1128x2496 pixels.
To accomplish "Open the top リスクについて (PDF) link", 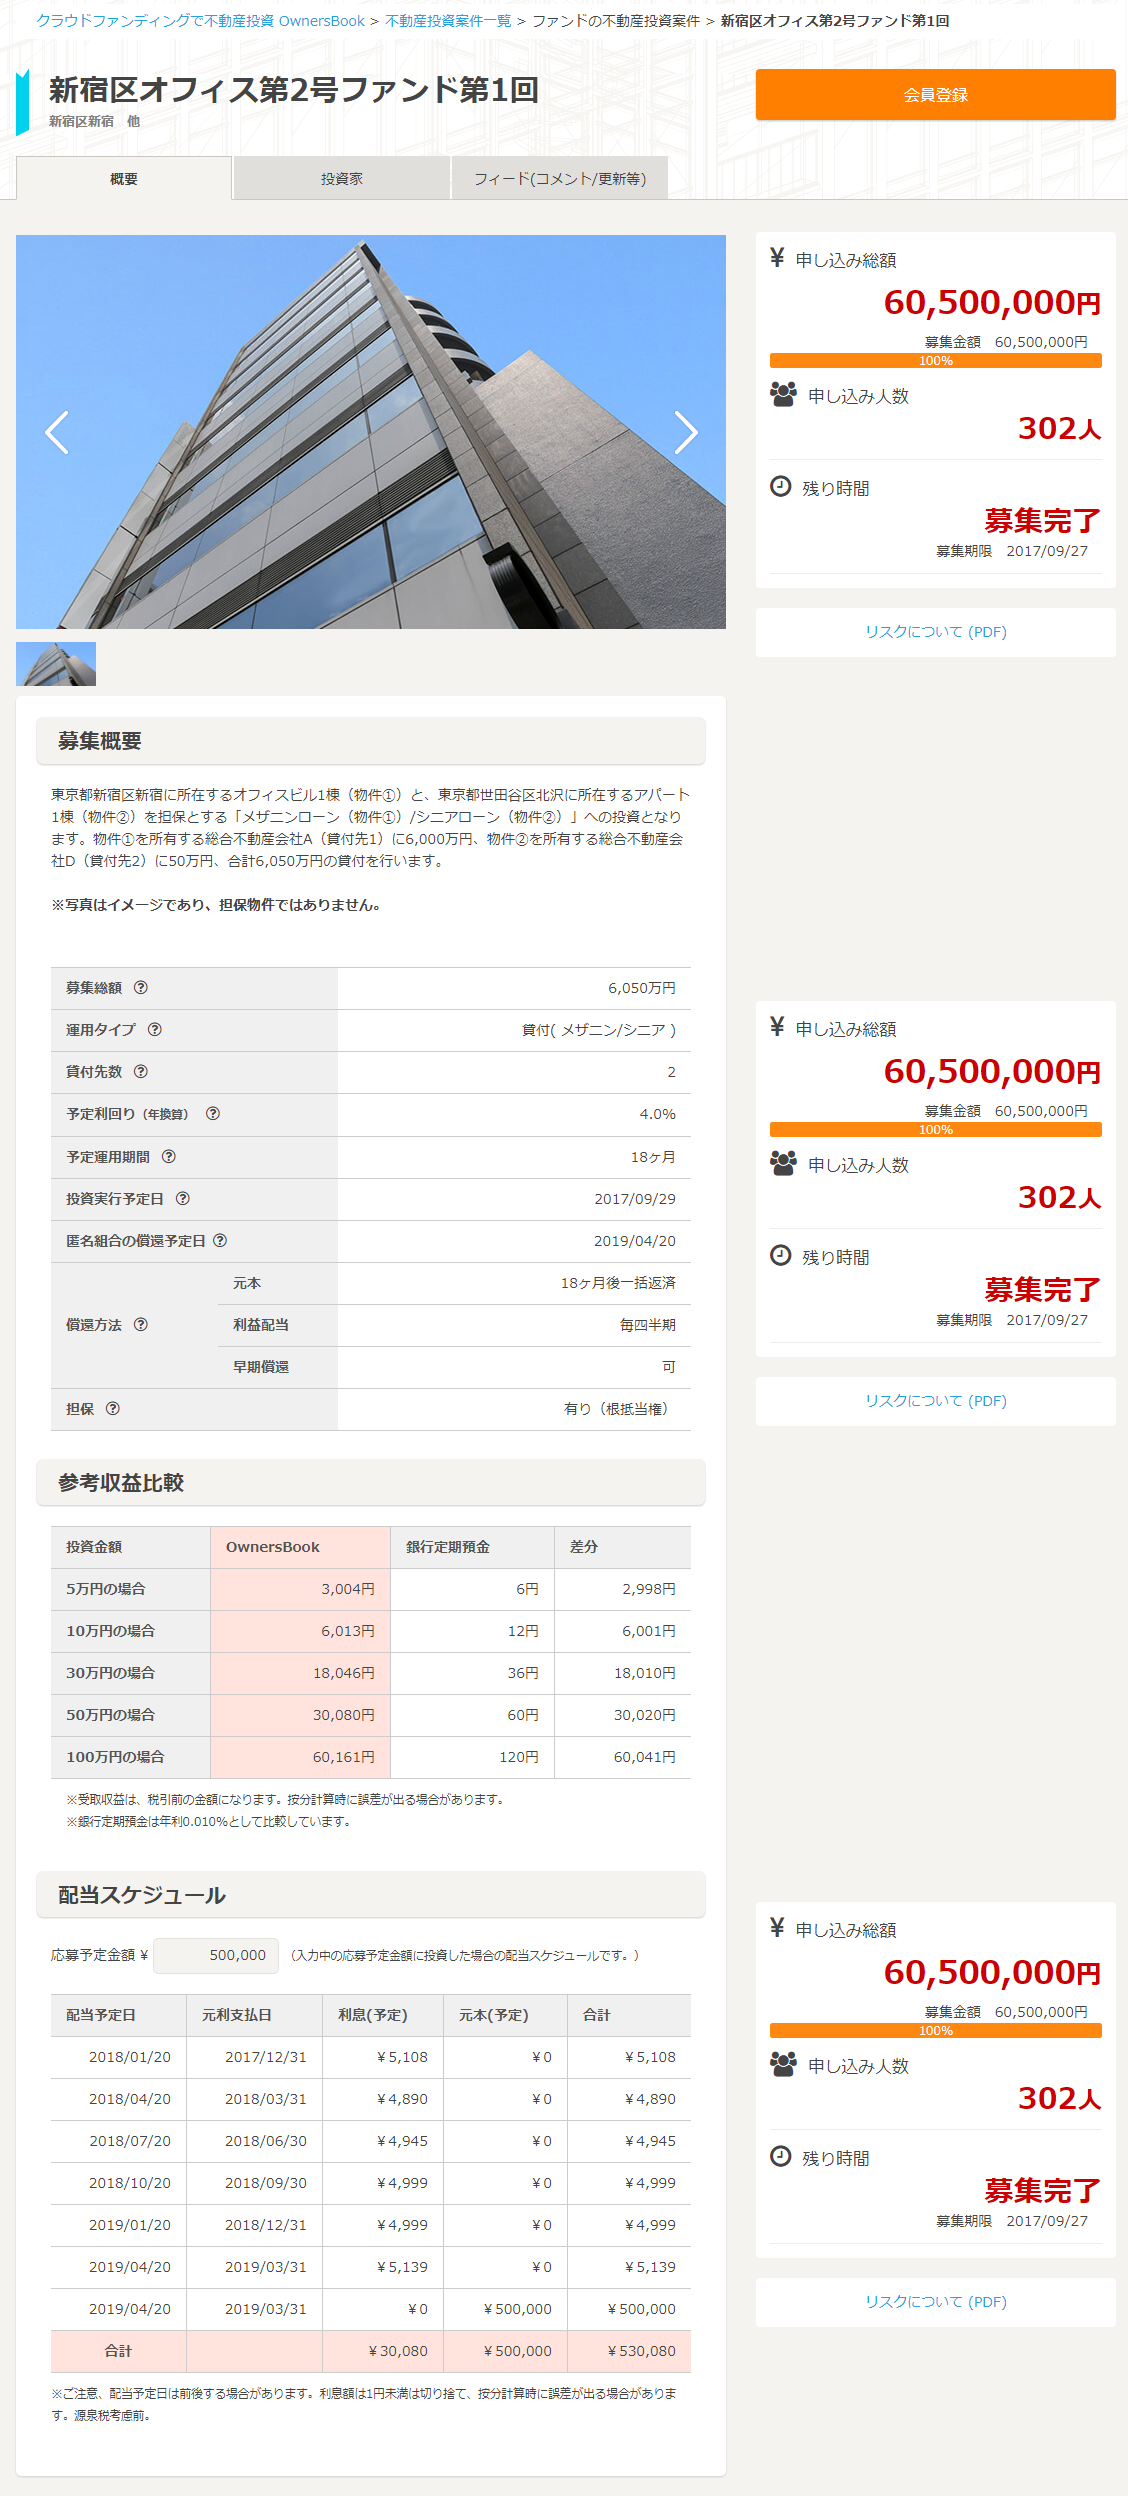I will [935, 632].
